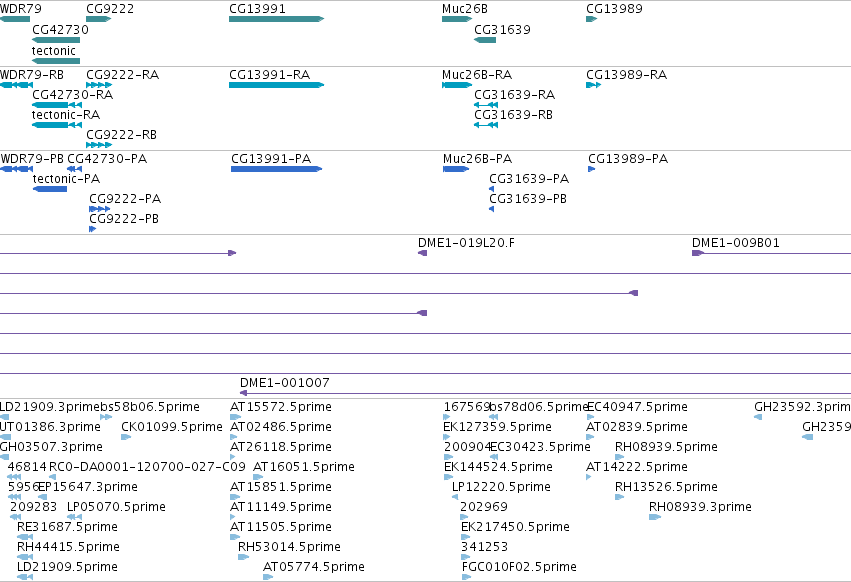851x582 pixels.
Task: Open transcript CG31639-RA label
Action: [514, 94]
